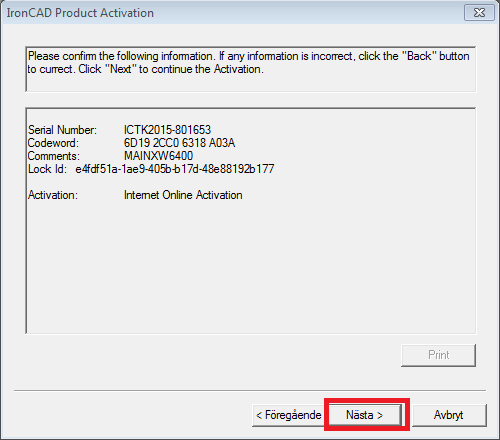This screenshot has width=500, height=440.
Task: Go back with < Föregående button
Action: [288, 415]
